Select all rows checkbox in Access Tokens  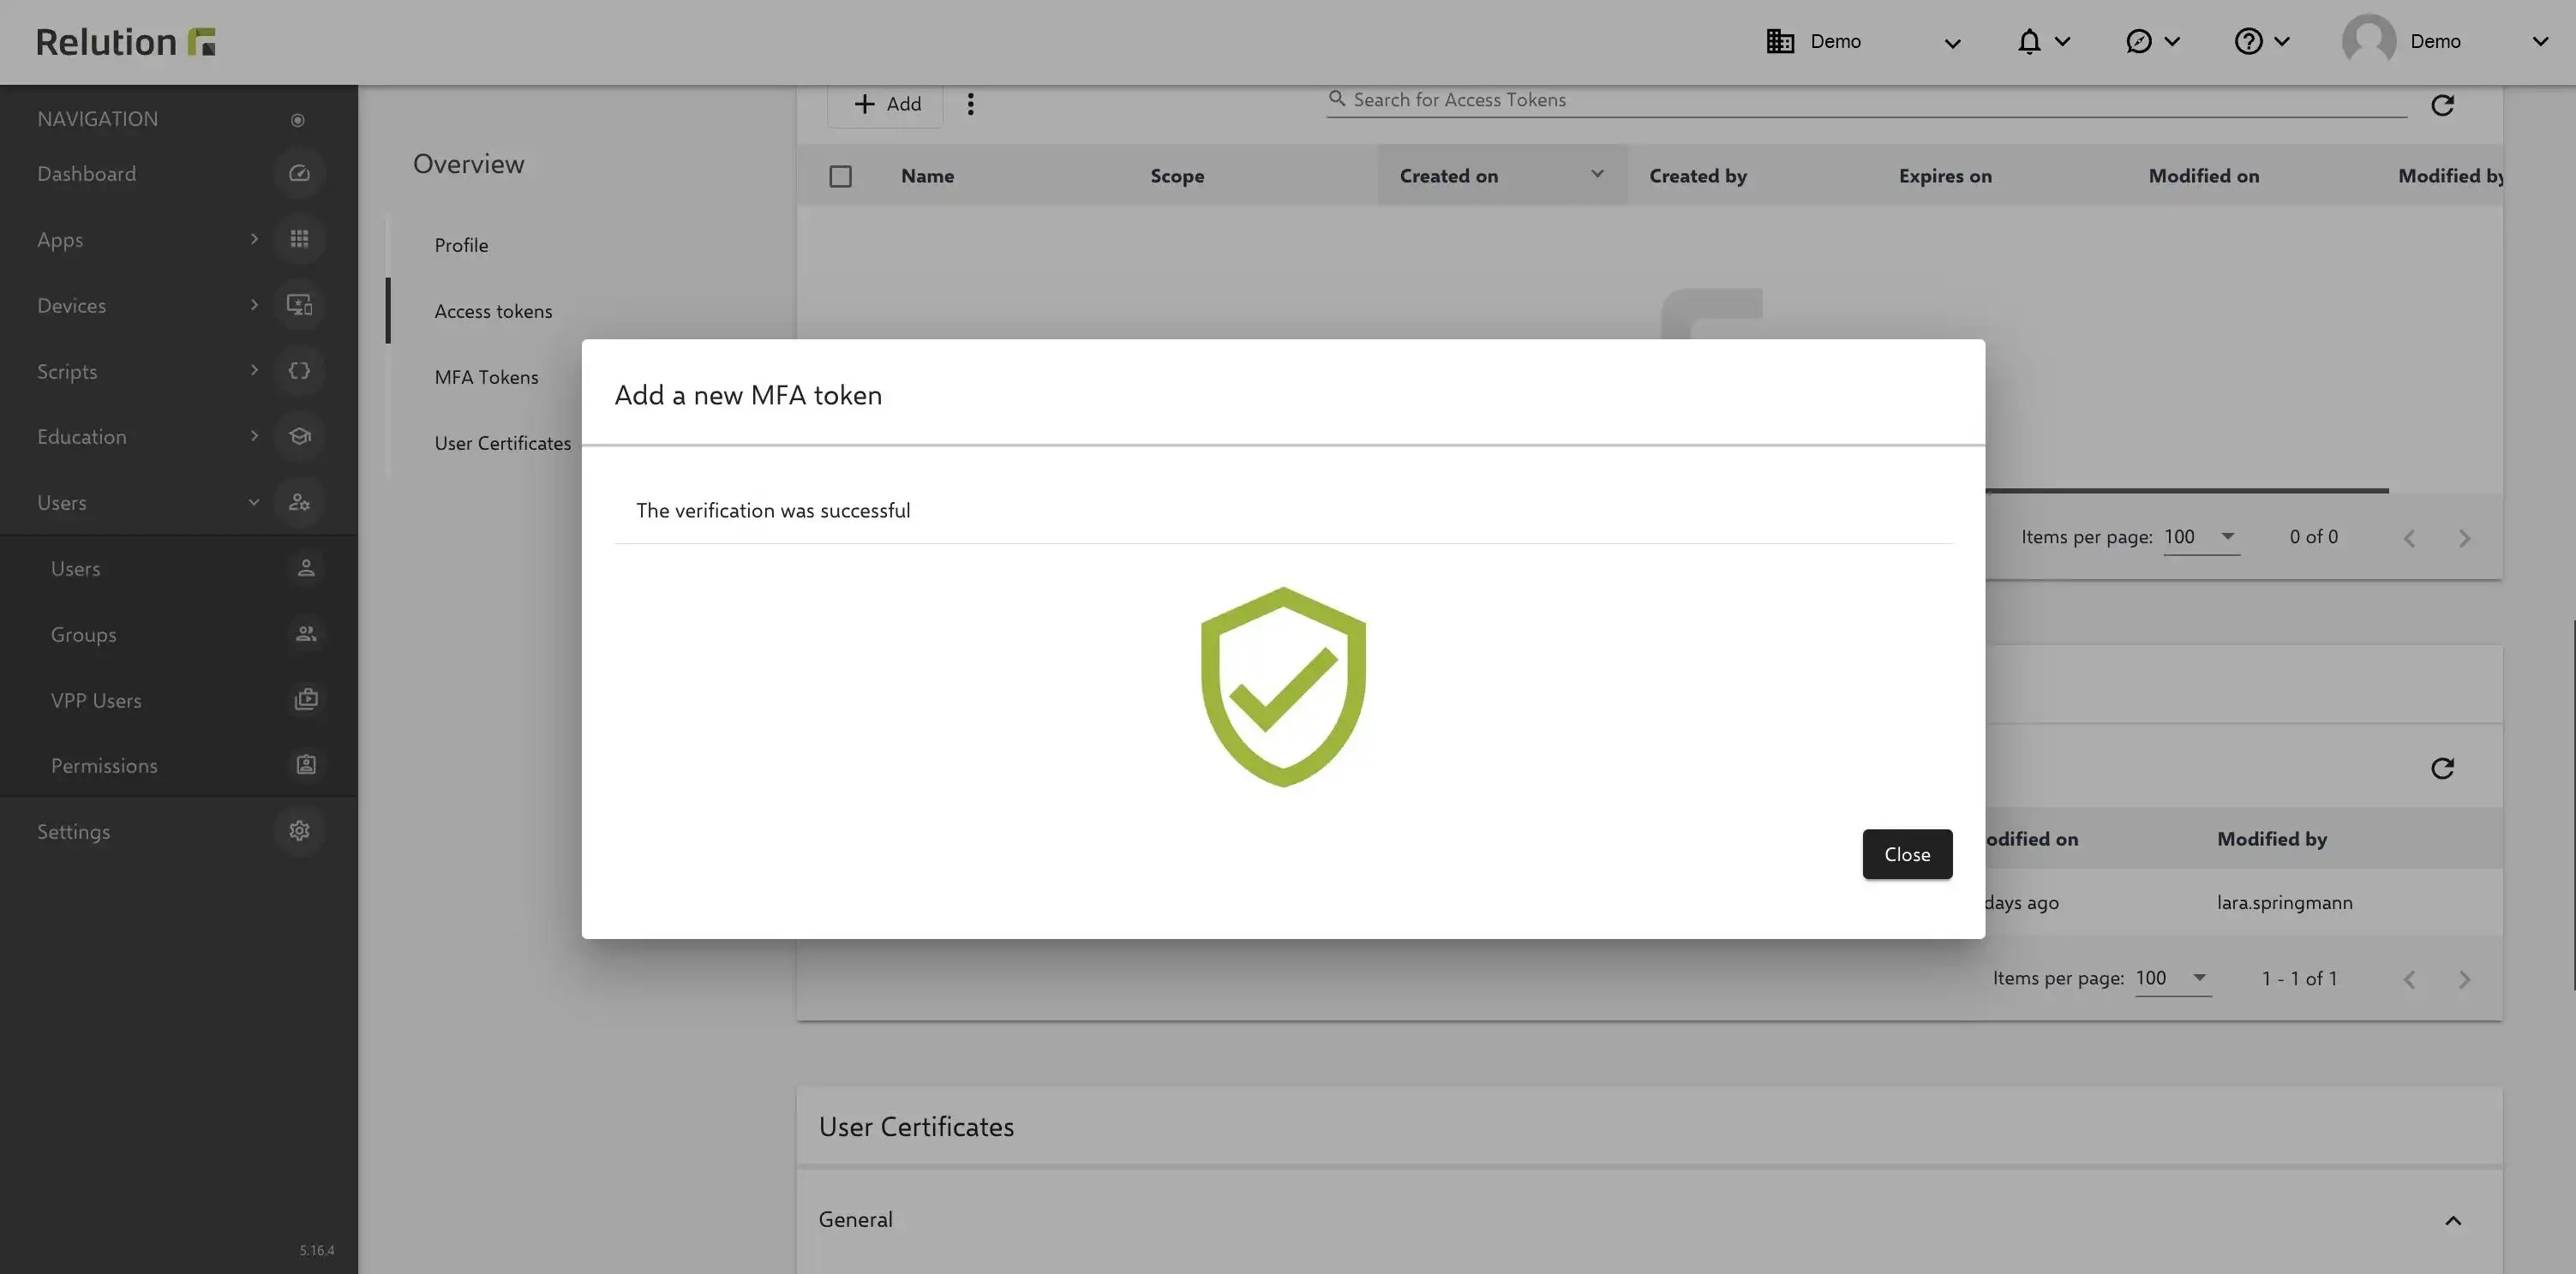click(x=840, y=176)
